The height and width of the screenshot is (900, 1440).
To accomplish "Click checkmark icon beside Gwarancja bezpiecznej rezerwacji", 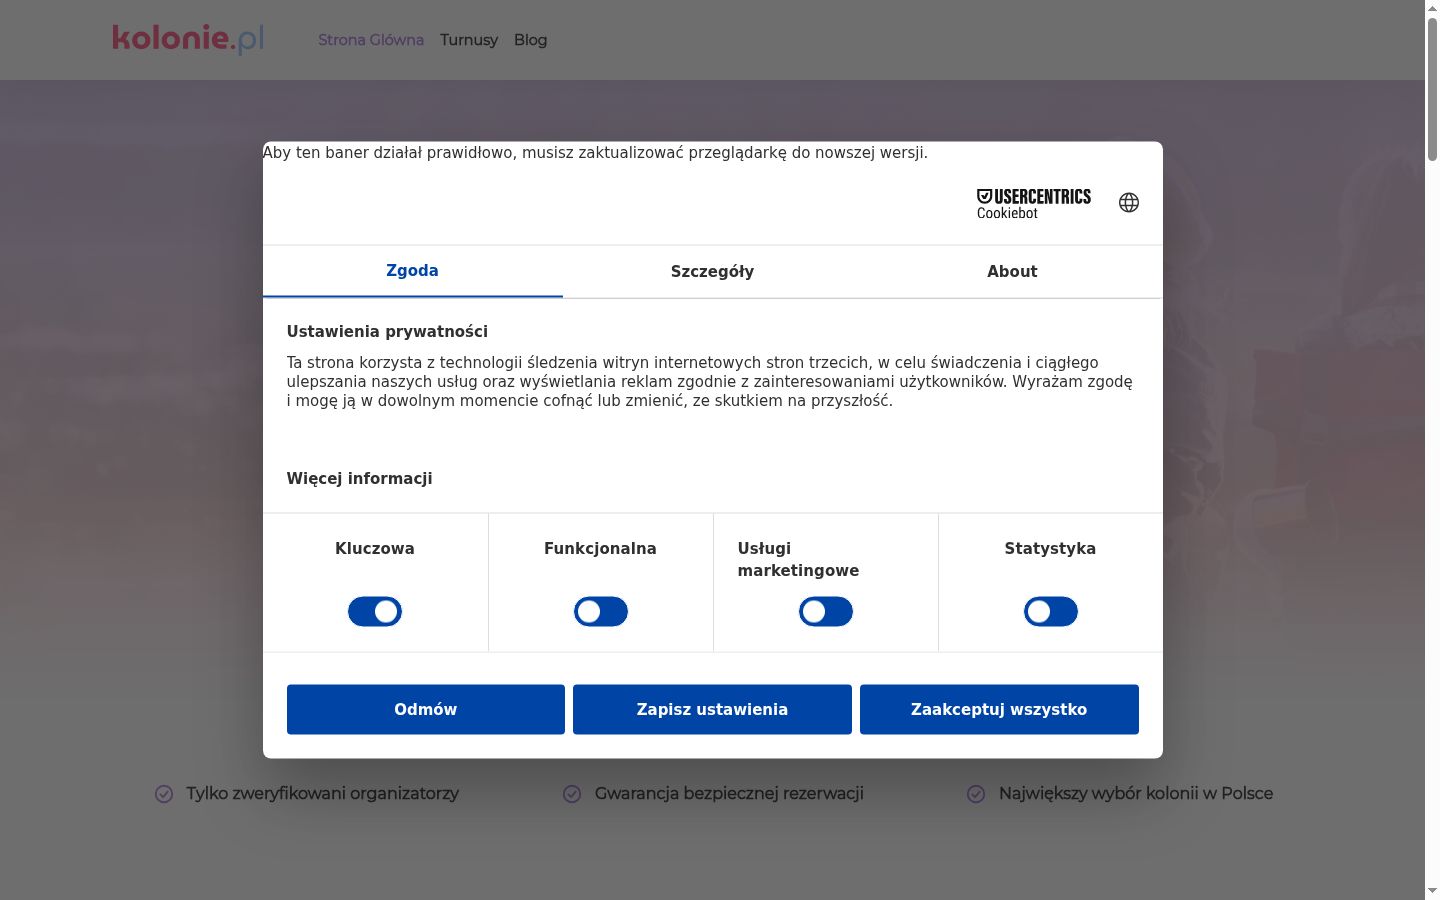I will pos(572,794).
